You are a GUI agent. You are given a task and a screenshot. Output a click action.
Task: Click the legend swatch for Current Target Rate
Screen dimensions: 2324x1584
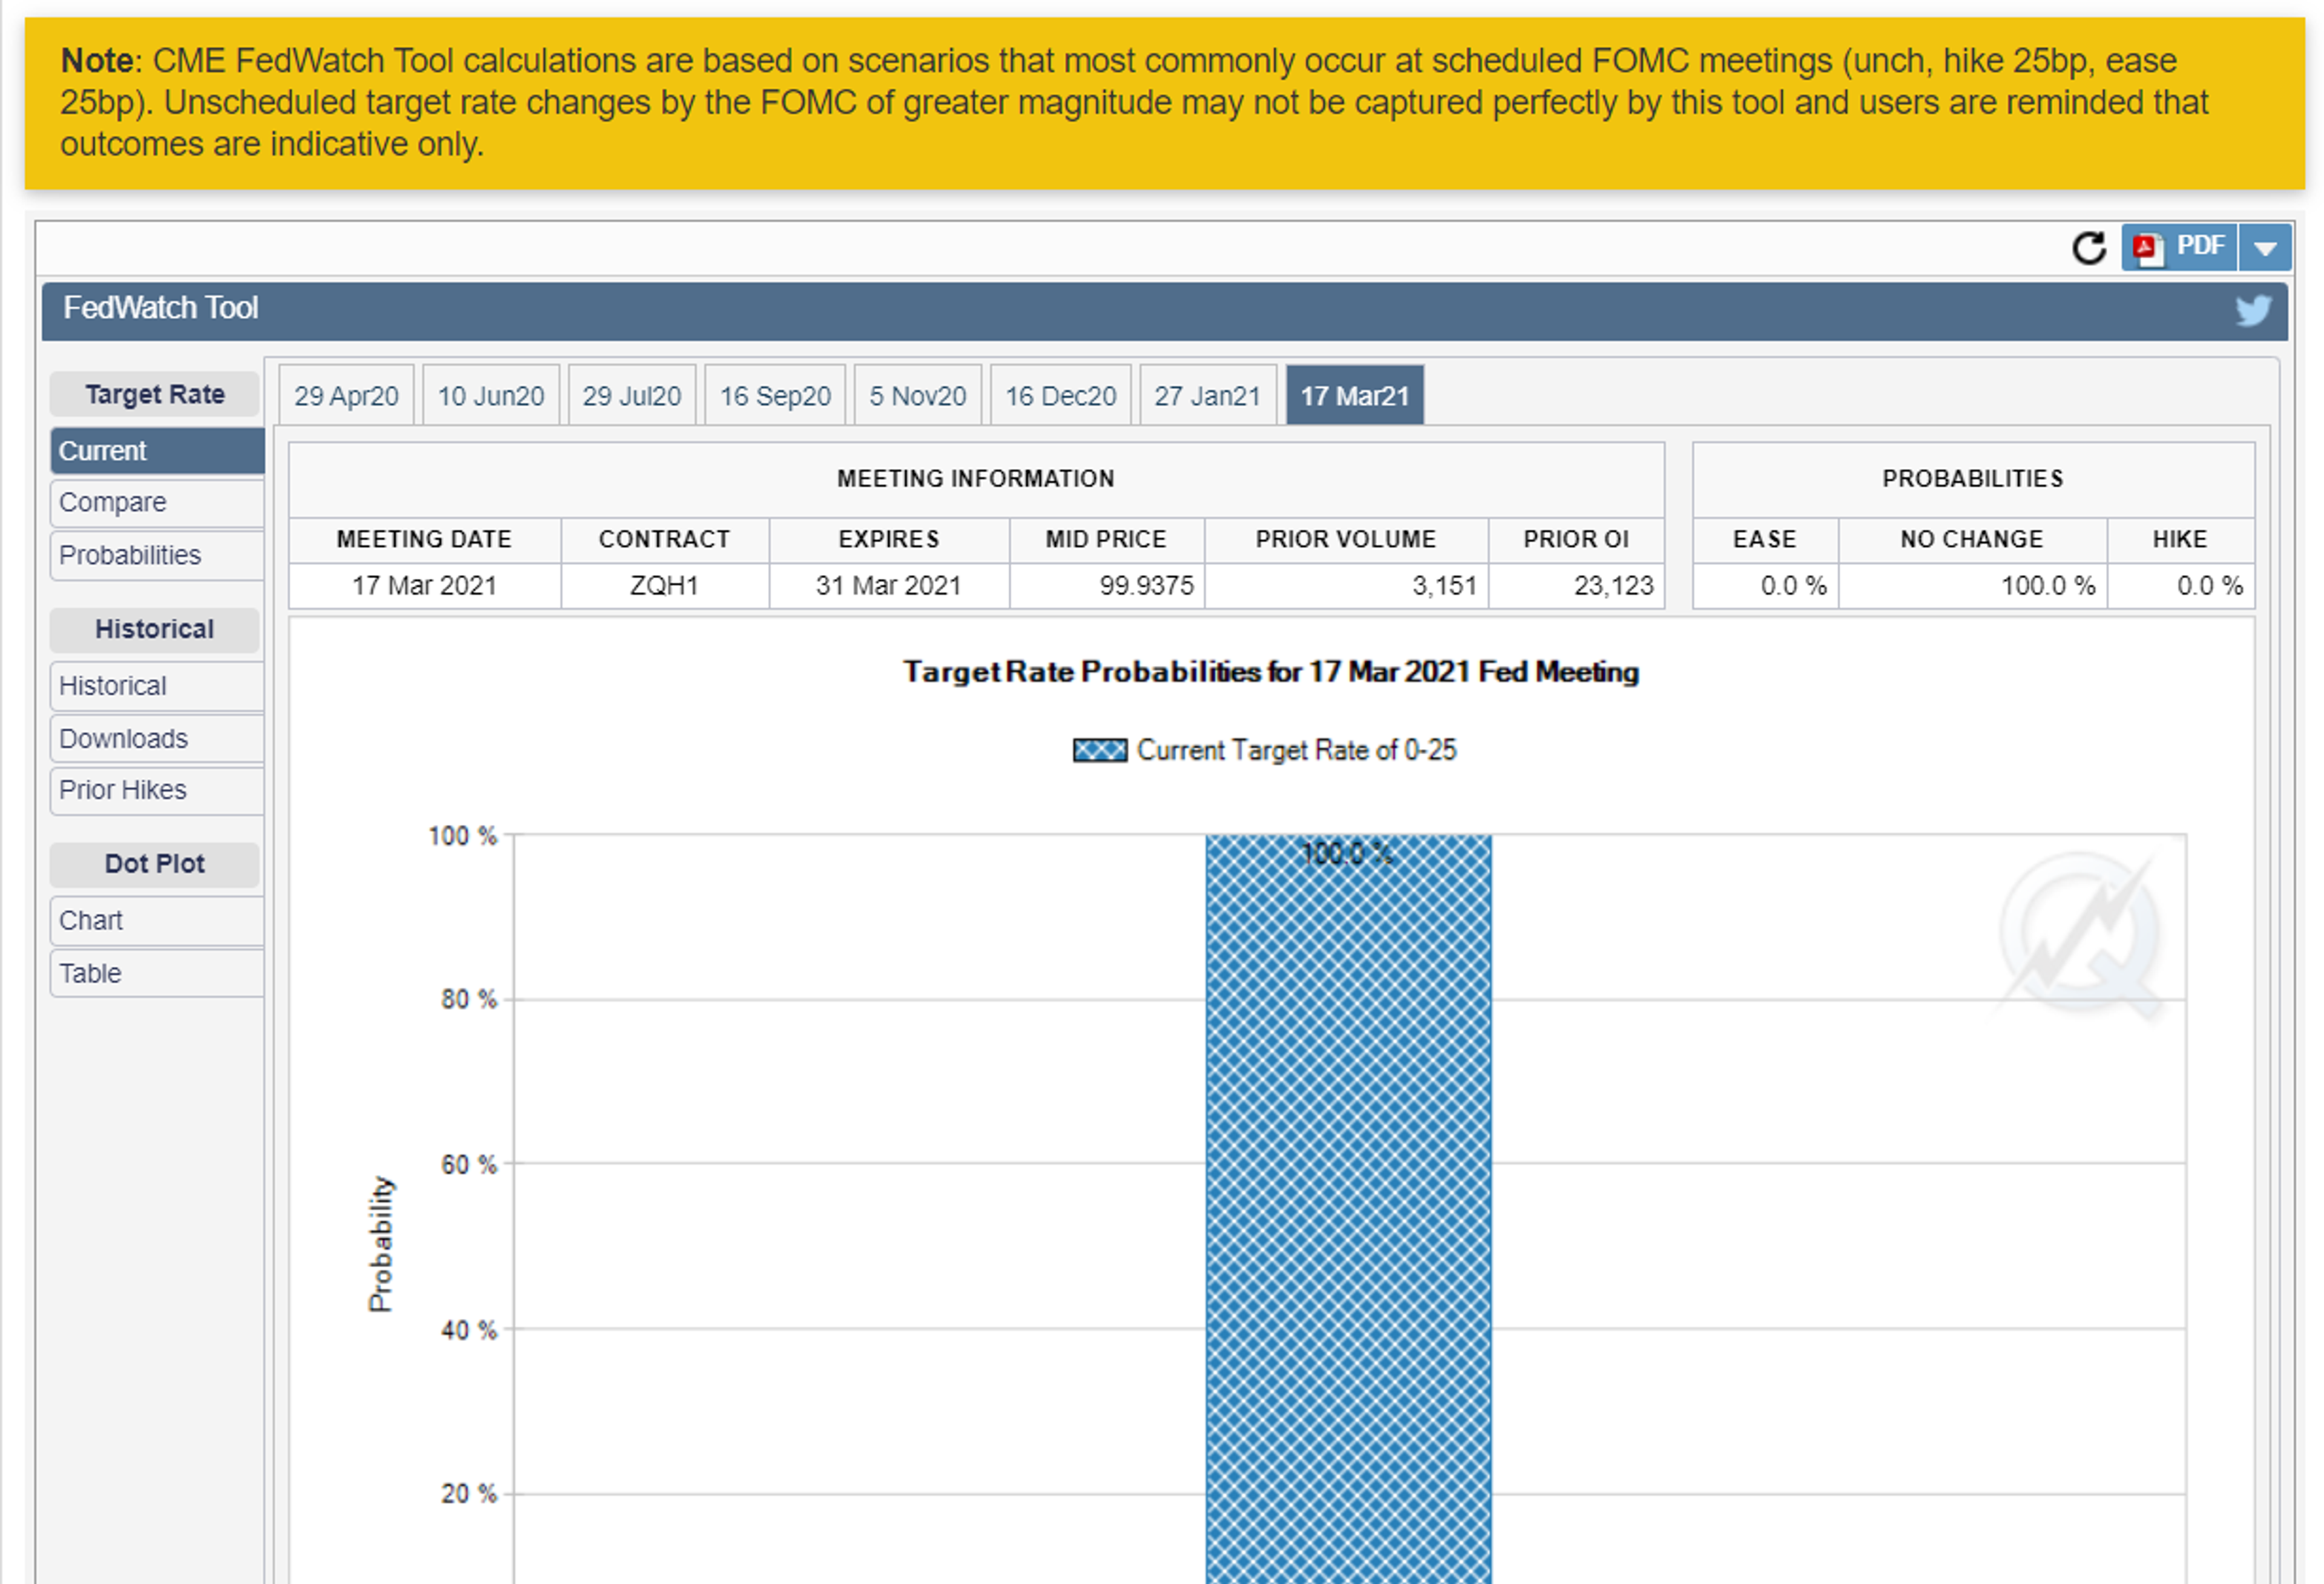(x=1100, y=750)
